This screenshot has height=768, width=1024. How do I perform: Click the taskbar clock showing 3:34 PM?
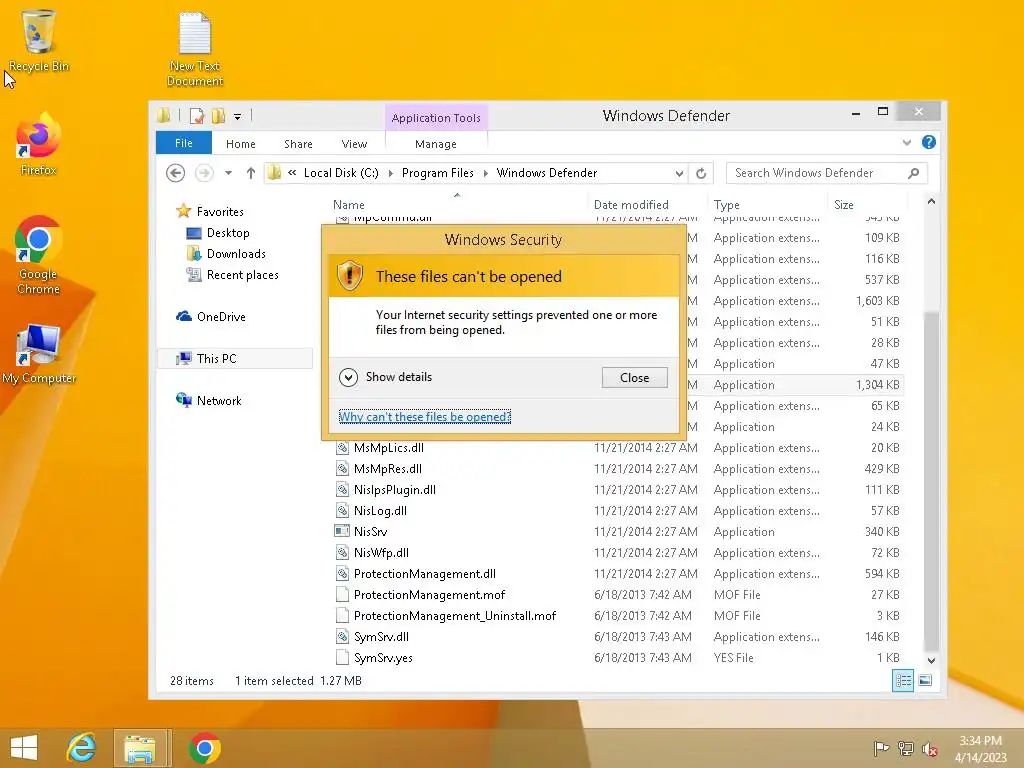click(980, 748)
